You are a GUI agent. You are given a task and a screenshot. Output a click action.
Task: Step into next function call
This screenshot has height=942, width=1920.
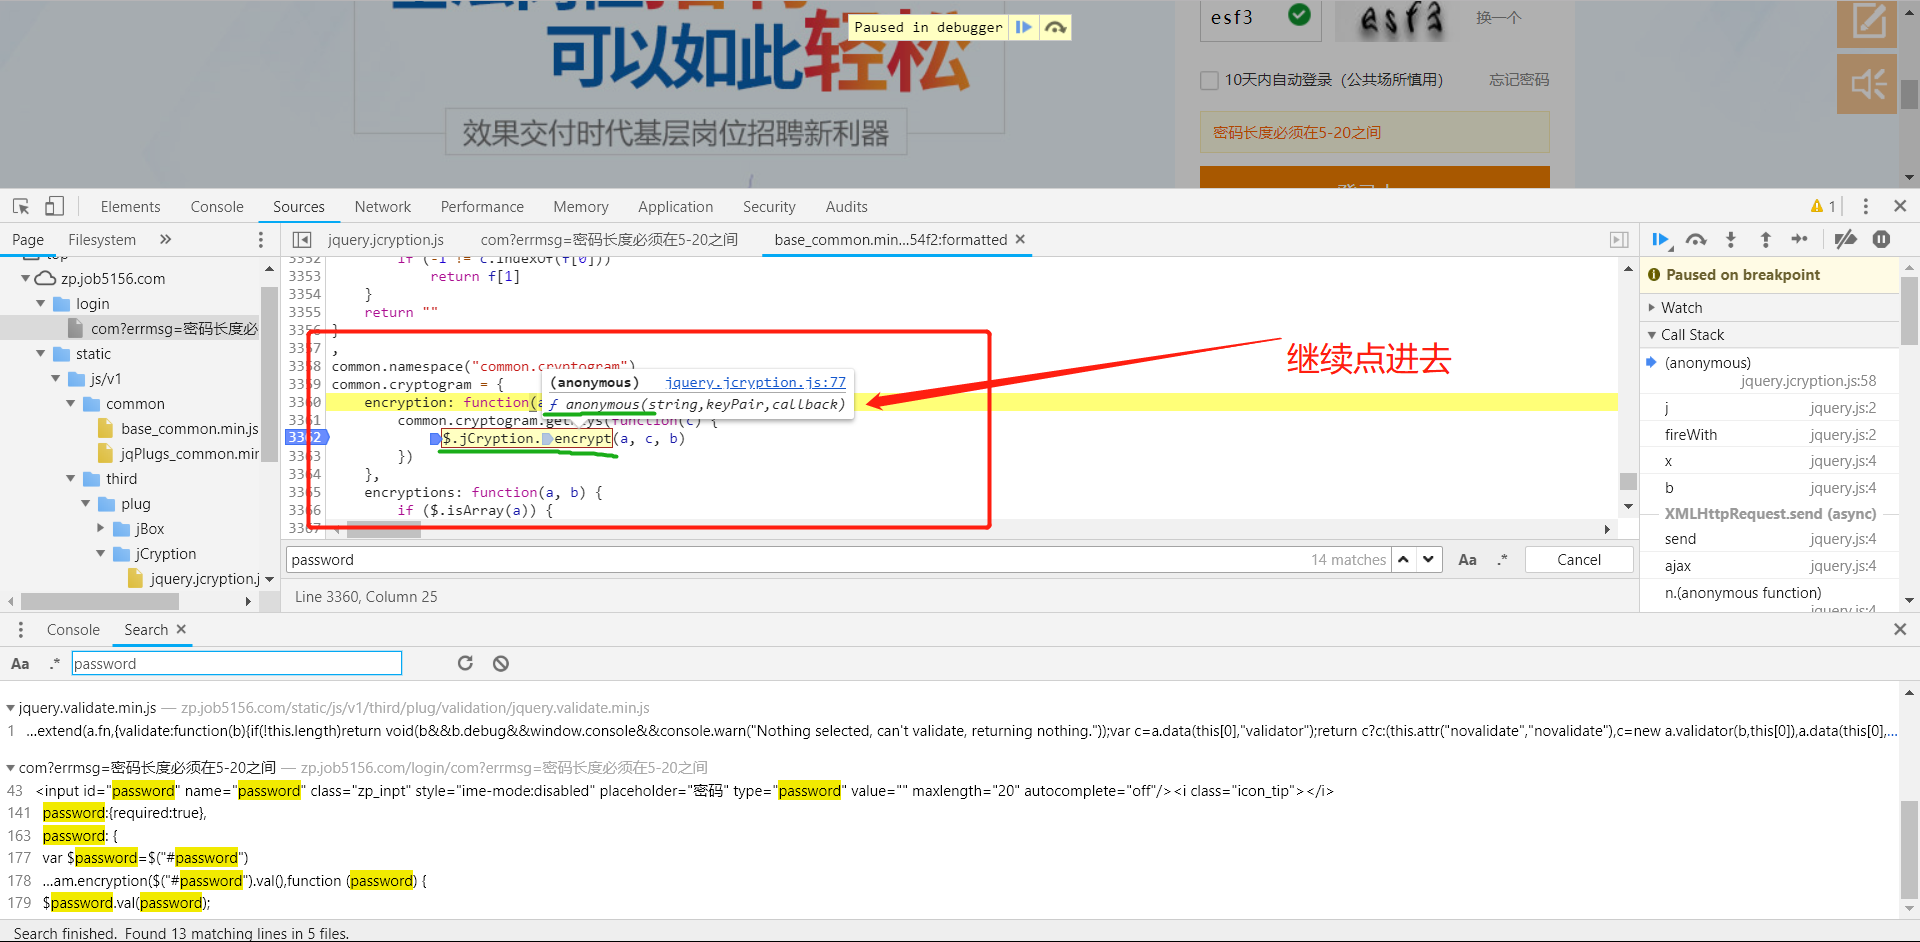[x=1731, y=240]
